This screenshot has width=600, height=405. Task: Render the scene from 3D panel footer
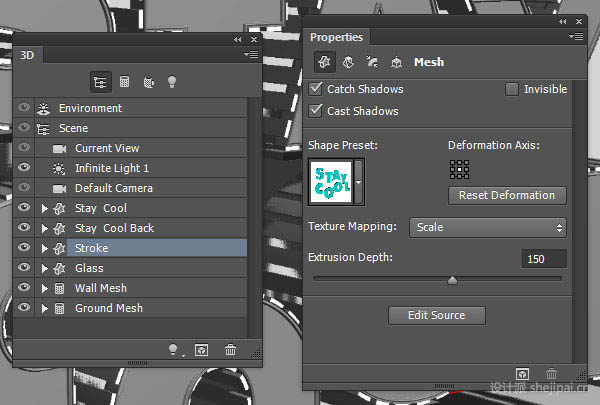201,350
